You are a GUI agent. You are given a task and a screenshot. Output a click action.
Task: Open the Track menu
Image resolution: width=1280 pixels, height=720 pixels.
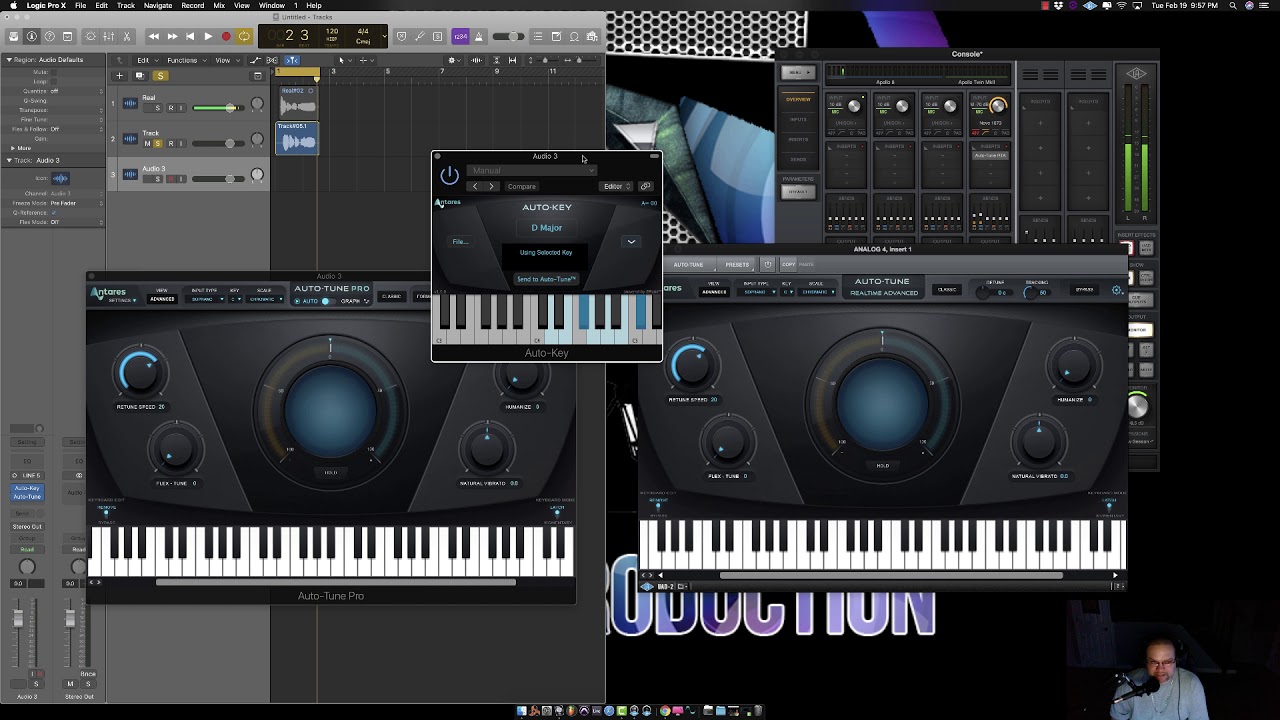point(126,5)
